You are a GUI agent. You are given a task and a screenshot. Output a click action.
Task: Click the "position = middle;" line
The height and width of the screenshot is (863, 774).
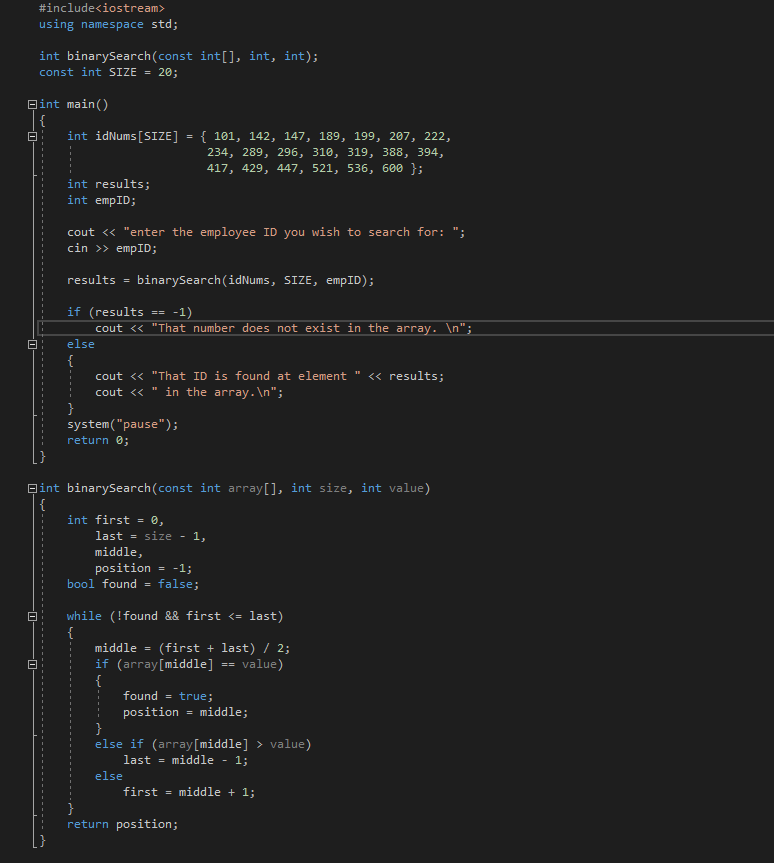coord(186,712)
